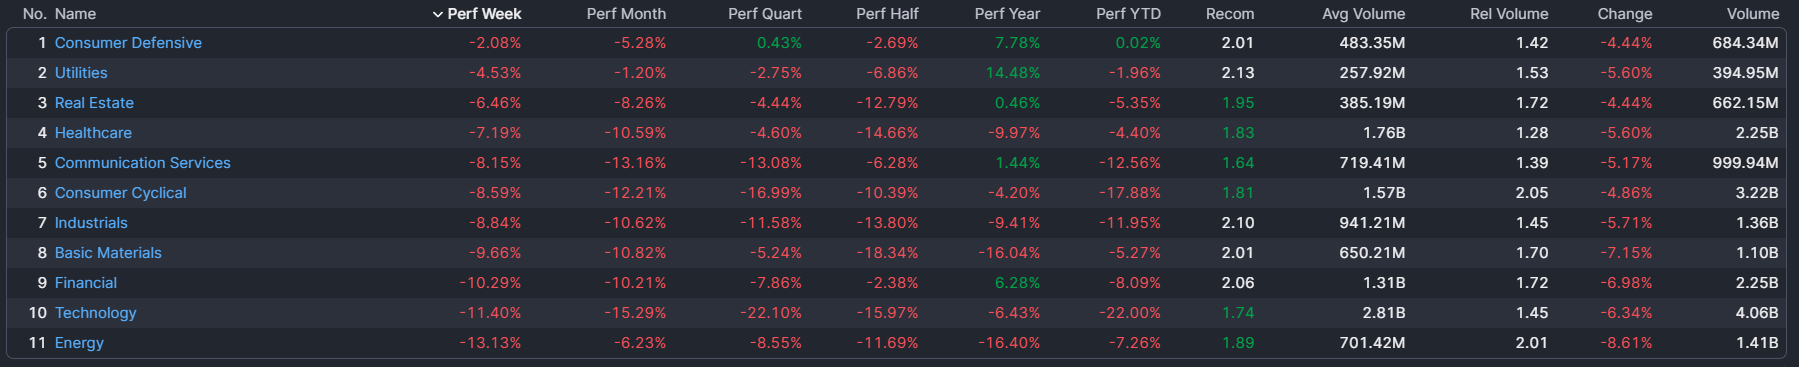Sort by Perf Quart header
1799x367 pixels.
[x=765, y=14]
